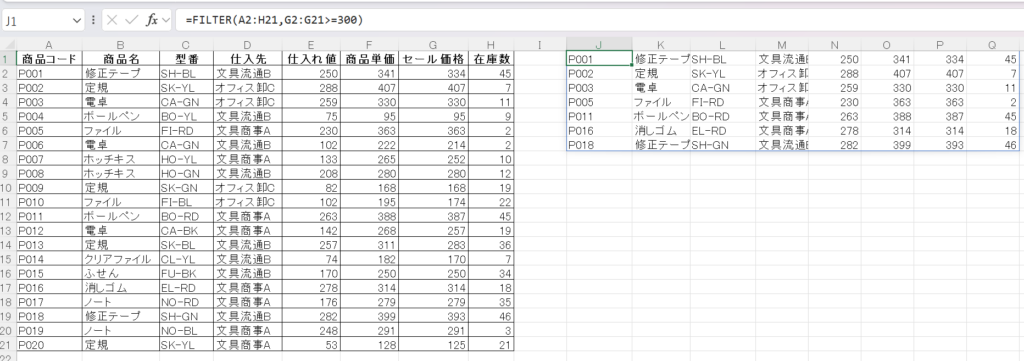Select model number FU-BK
The height and width of the screenshot is (361, 1024).
point(185,274)
